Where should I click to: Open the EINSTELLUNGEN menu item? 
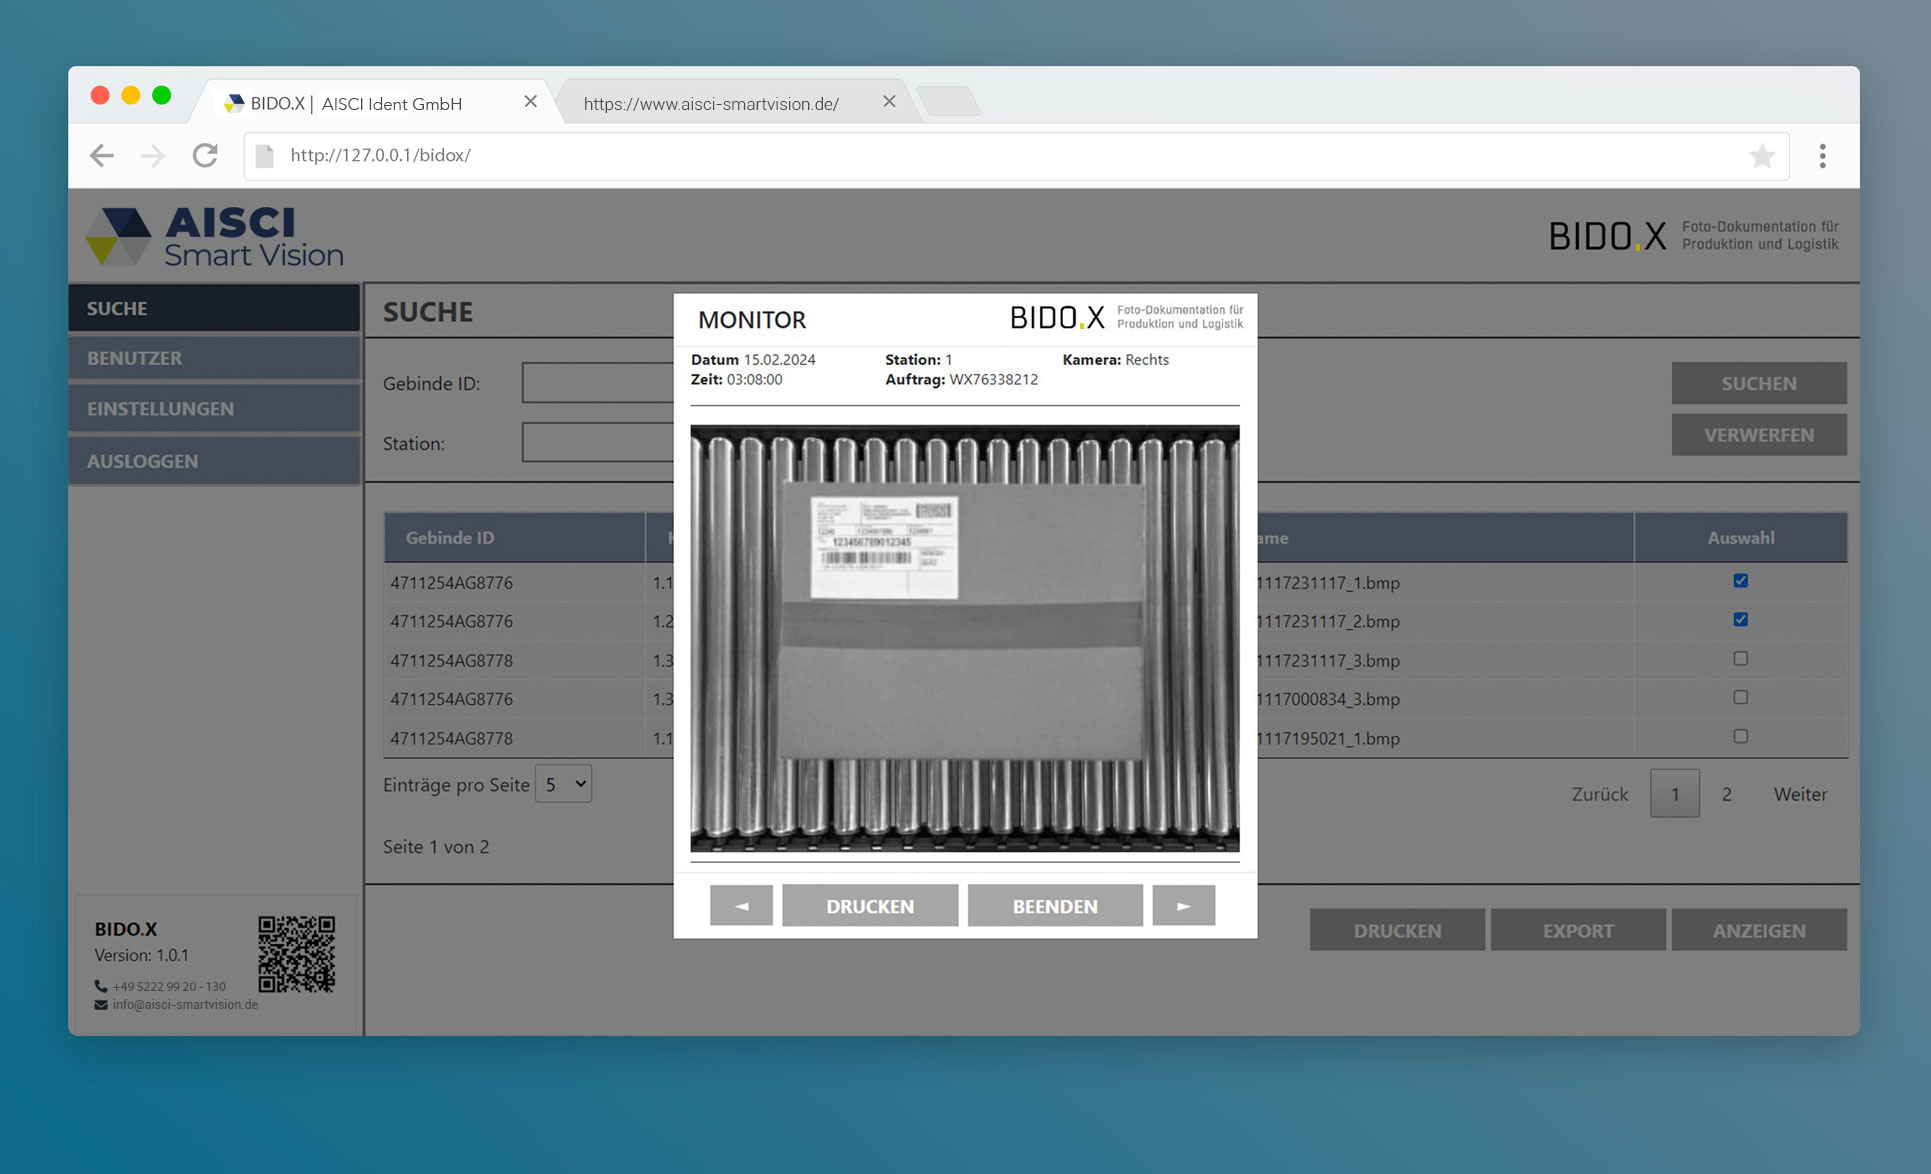tap(214, 409)
